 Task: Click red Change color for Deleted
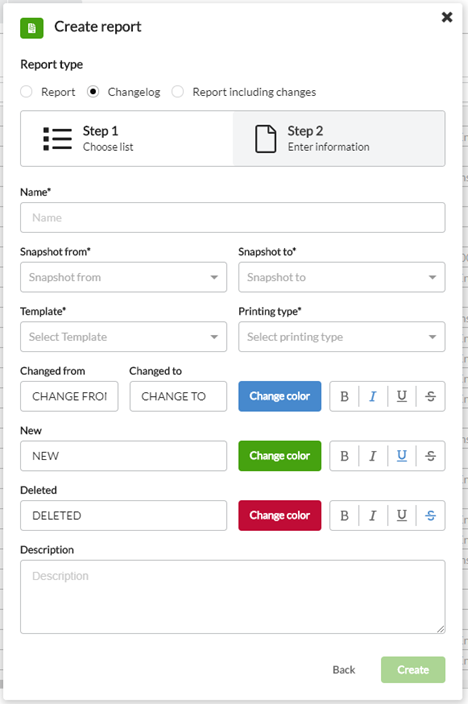(280, 515)
